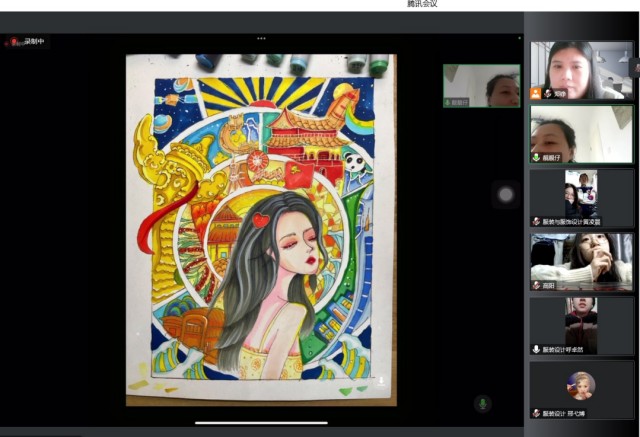Click the red recording indicator icon
640x437 pixels.
tap(14, 41)
